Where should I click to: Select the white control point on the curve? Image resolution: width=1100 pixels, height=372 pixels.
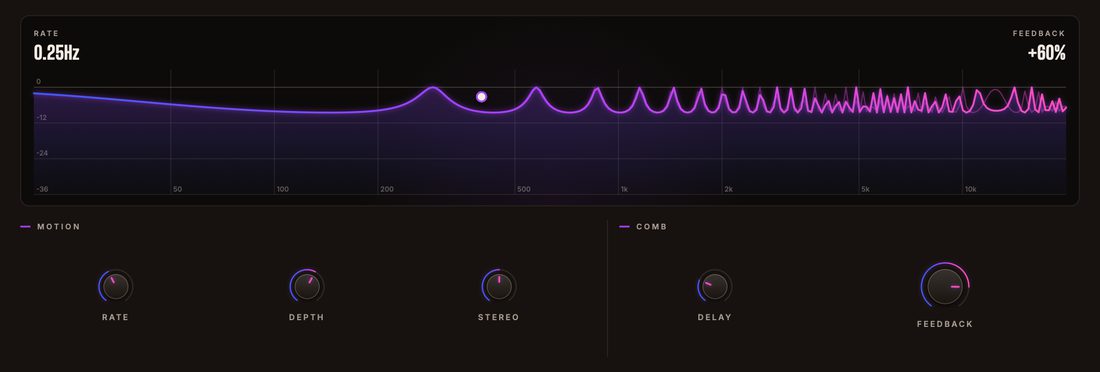pyautogui.click(x=481, y=97)
